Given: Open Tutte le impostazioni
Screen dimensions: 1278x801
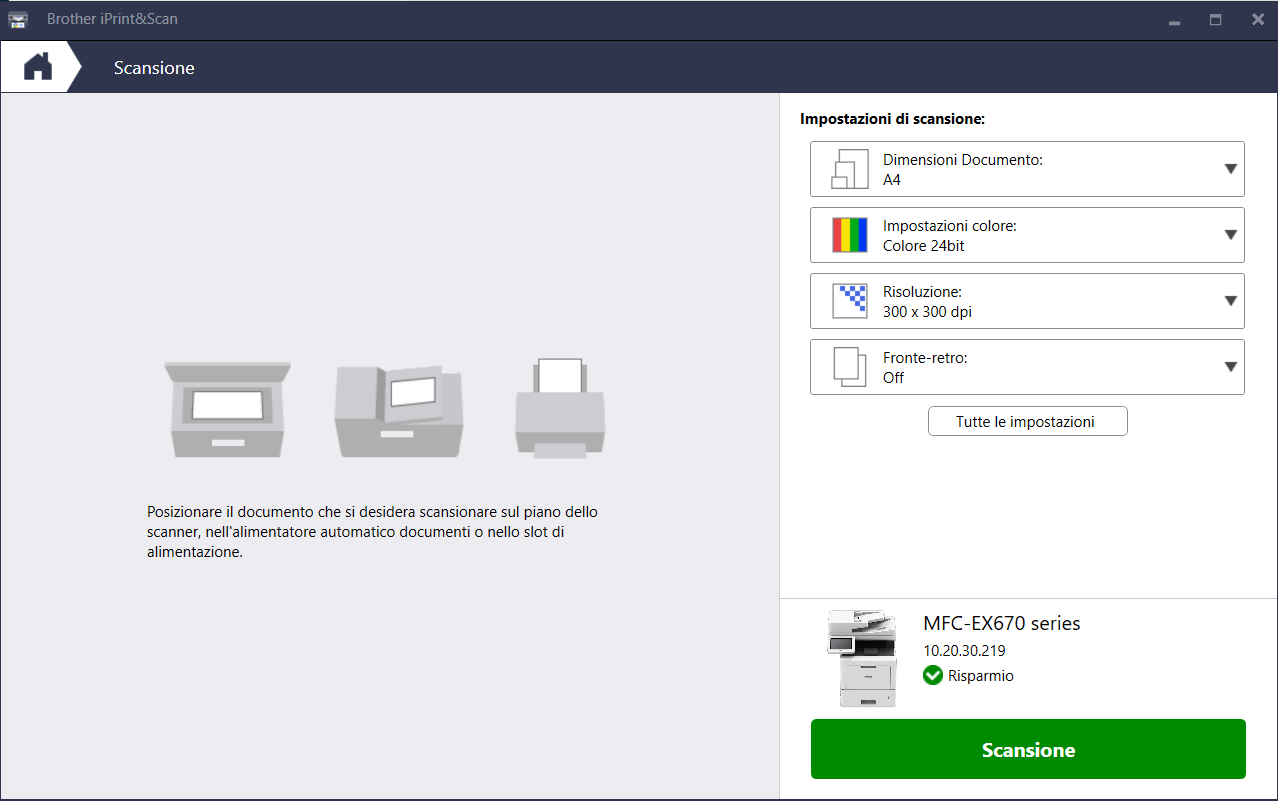Looking at the screenshot, I should 1027,422.
